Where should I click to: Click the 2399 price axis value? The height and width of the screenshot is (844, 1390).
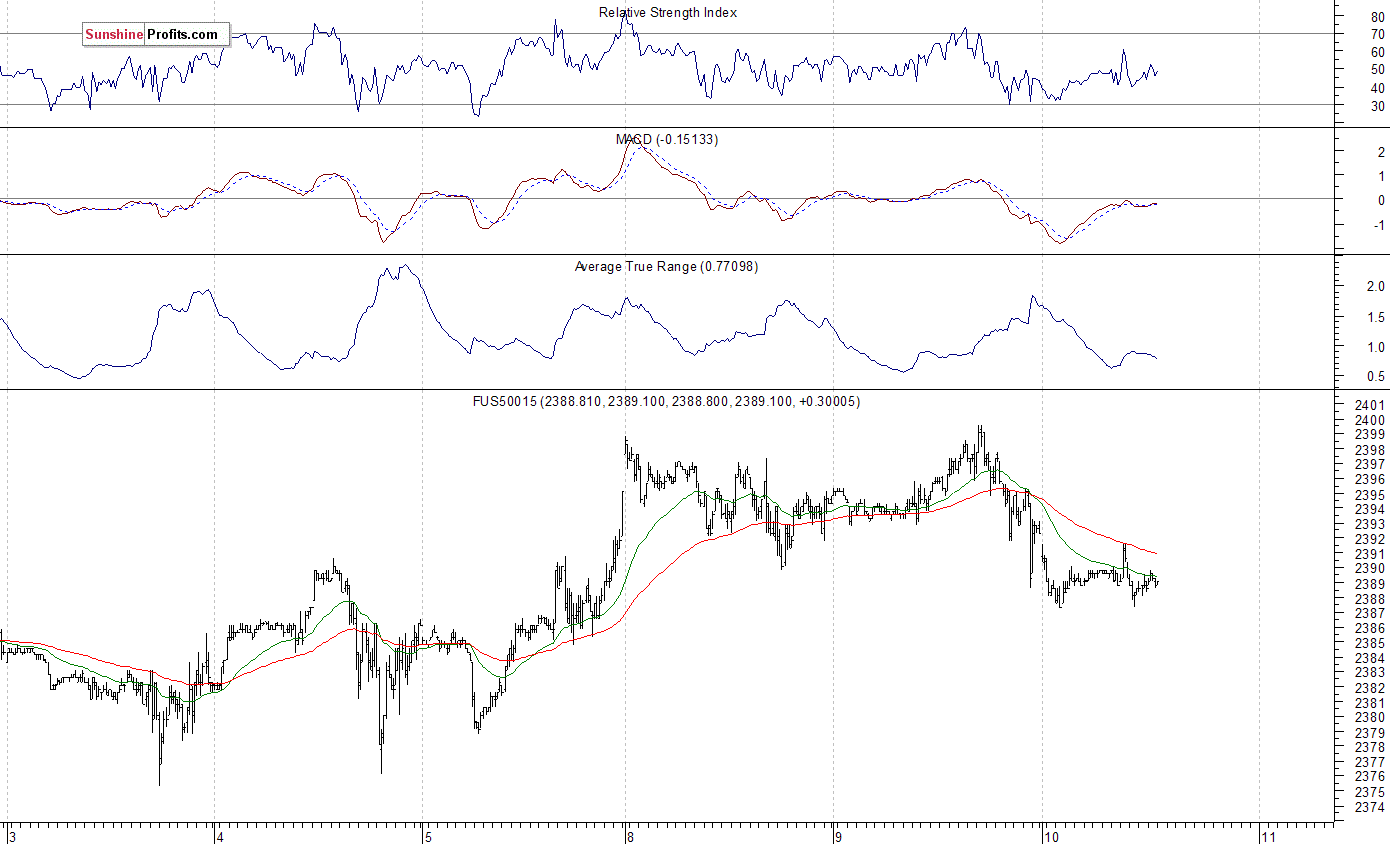tap(1371, 435)
